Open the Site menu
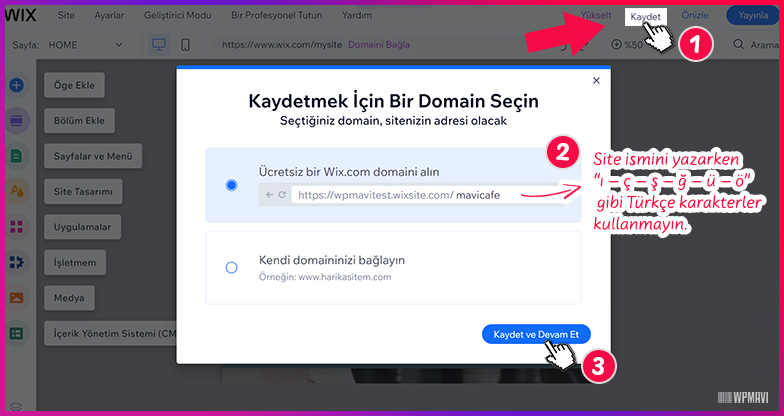 (x=66, y=16)
